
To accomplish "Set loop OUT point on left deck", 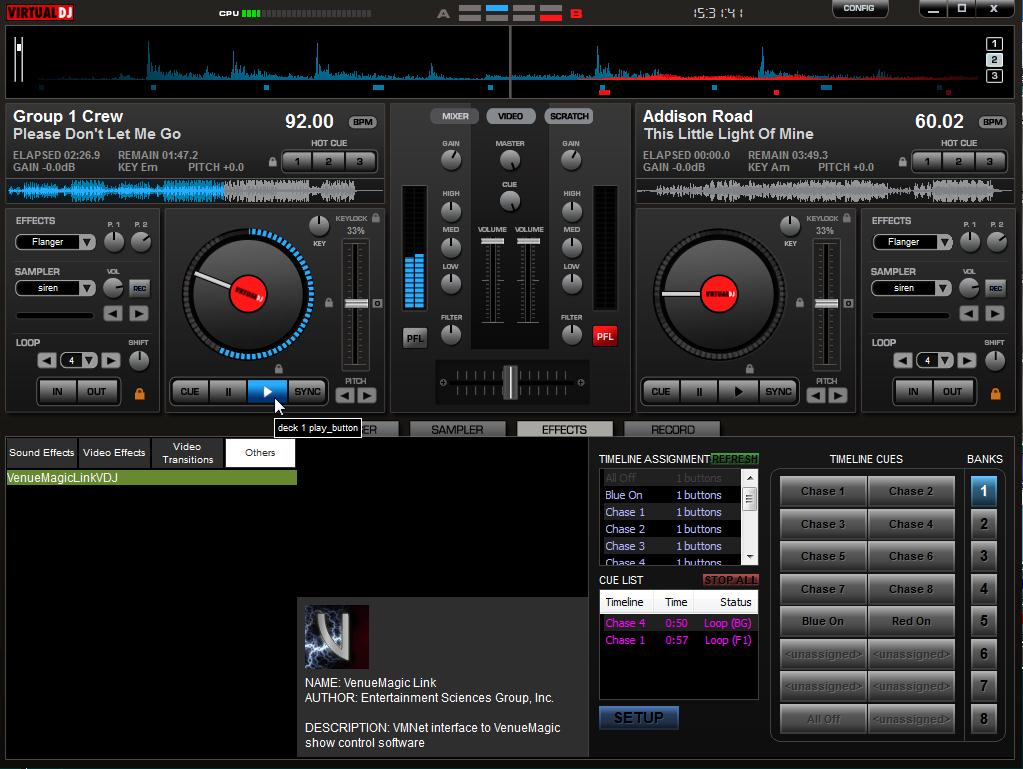I will tap(97, 391).
